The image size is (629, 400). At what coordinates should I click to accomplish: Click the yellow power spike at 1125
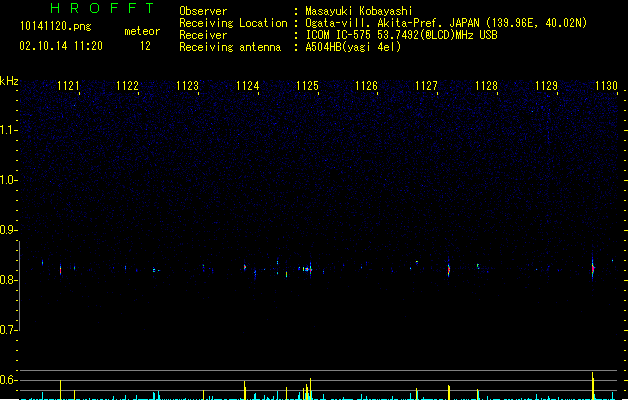pos(310,389)
